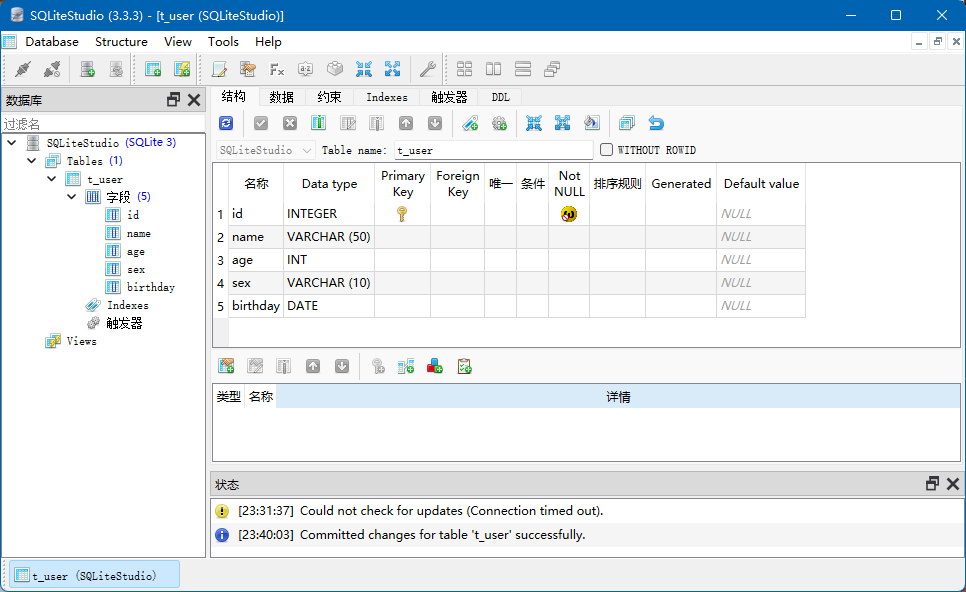Screen dimensions: 966x592
Task: Switch to the Indexes tab
Action: [x=386, y=97]
